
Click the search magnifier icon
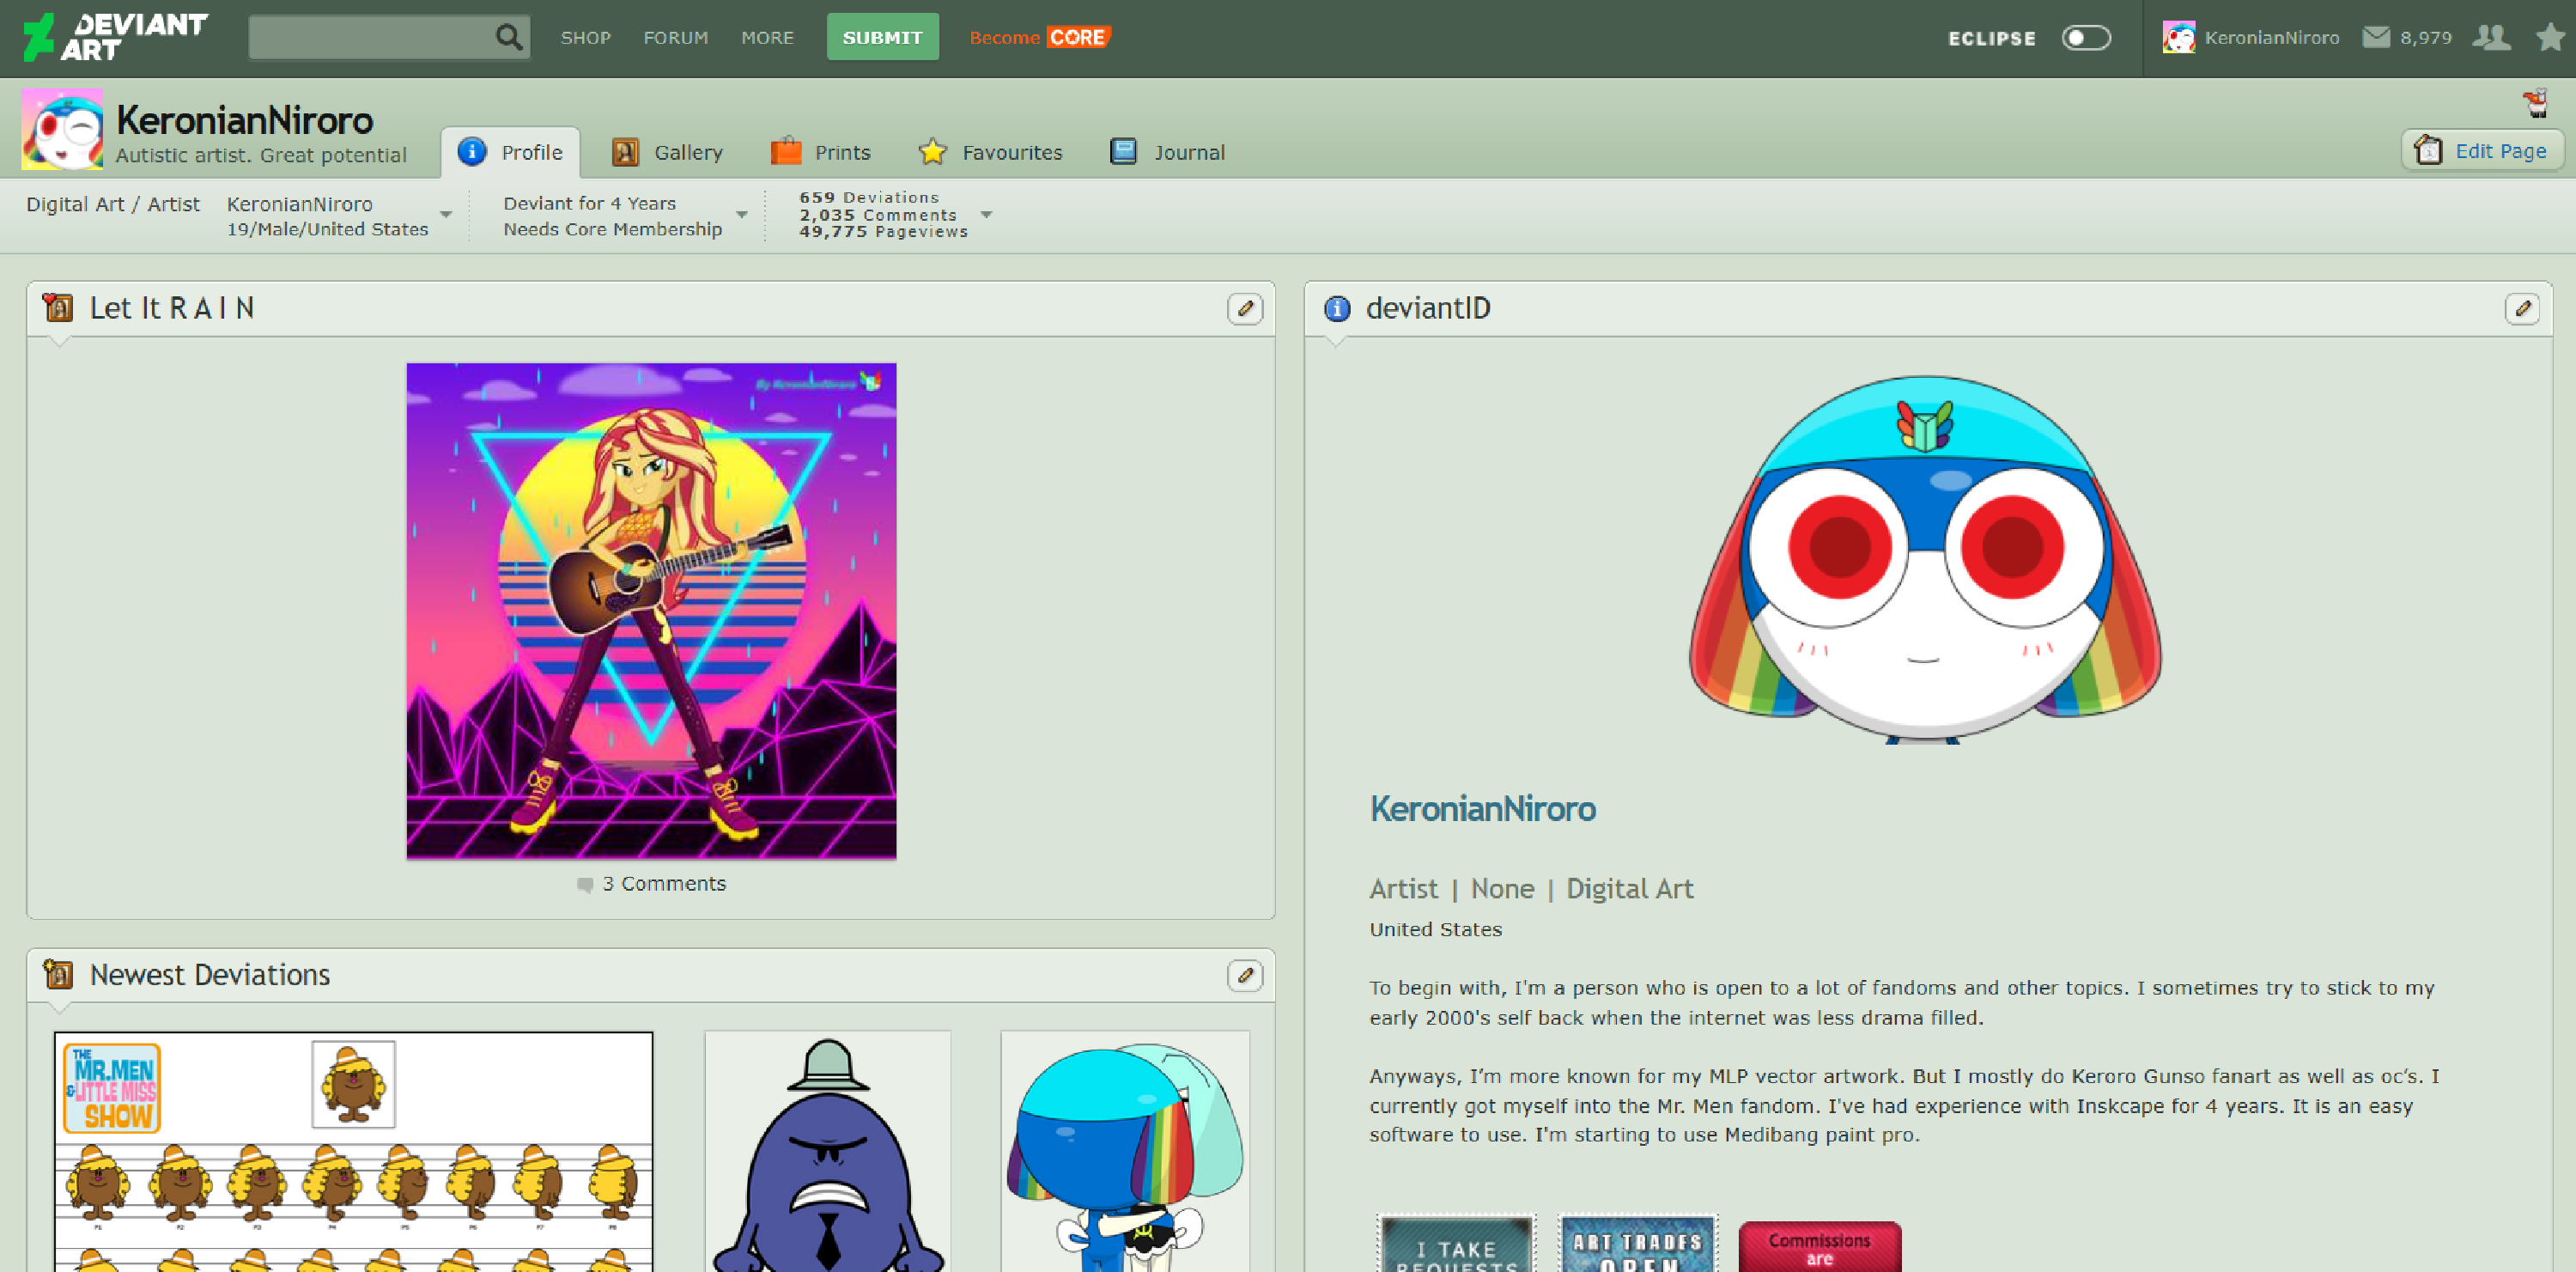click(x=509, y=38)
